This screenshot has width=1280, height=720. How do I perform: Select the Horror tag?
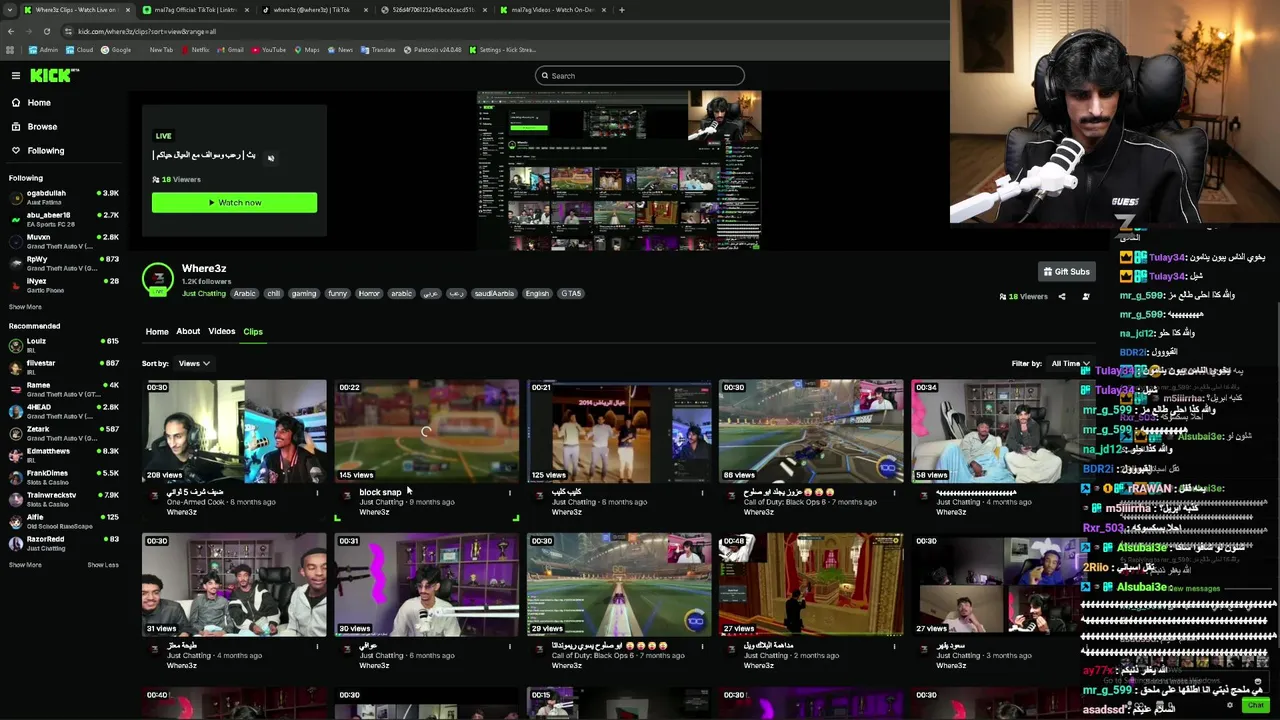pos(369,294)
